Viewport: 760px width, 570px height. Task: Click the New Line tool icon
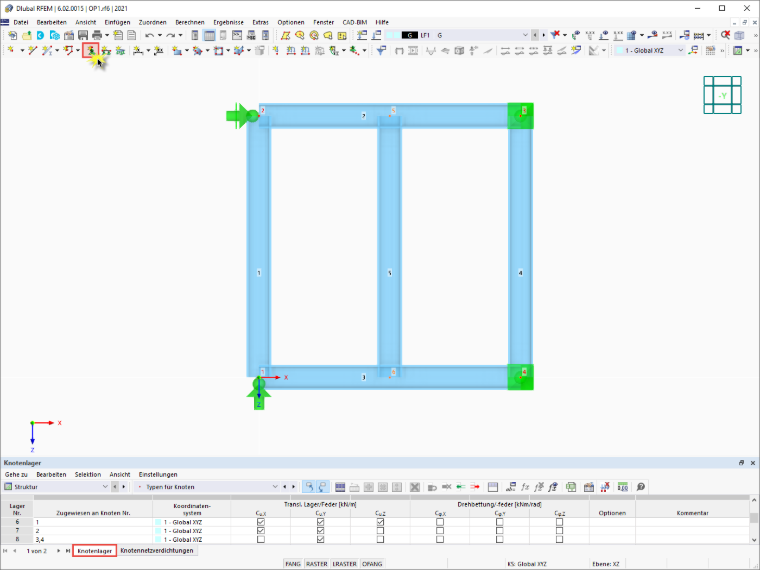pos(32,50)
